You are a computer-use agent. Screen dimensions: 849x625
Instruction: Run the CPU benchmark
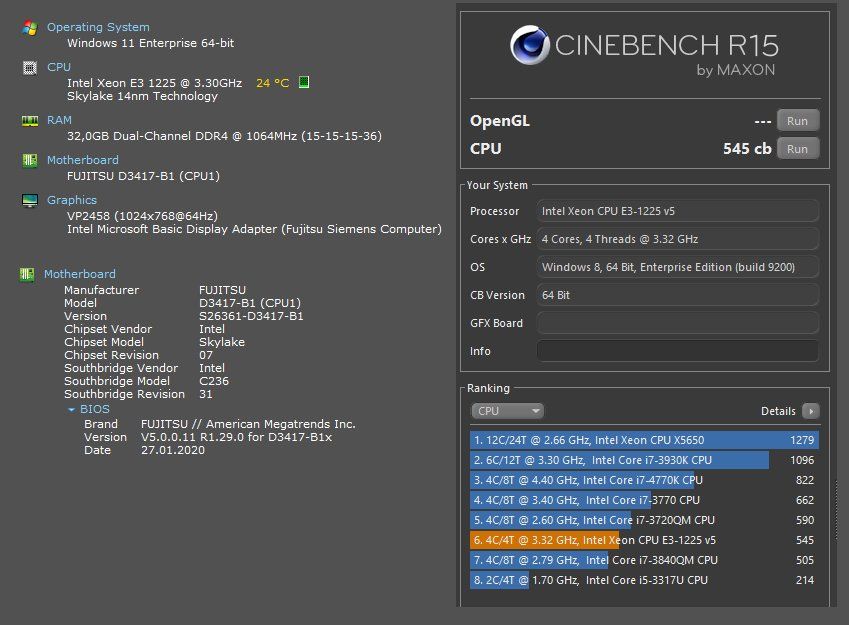[798, 149]
